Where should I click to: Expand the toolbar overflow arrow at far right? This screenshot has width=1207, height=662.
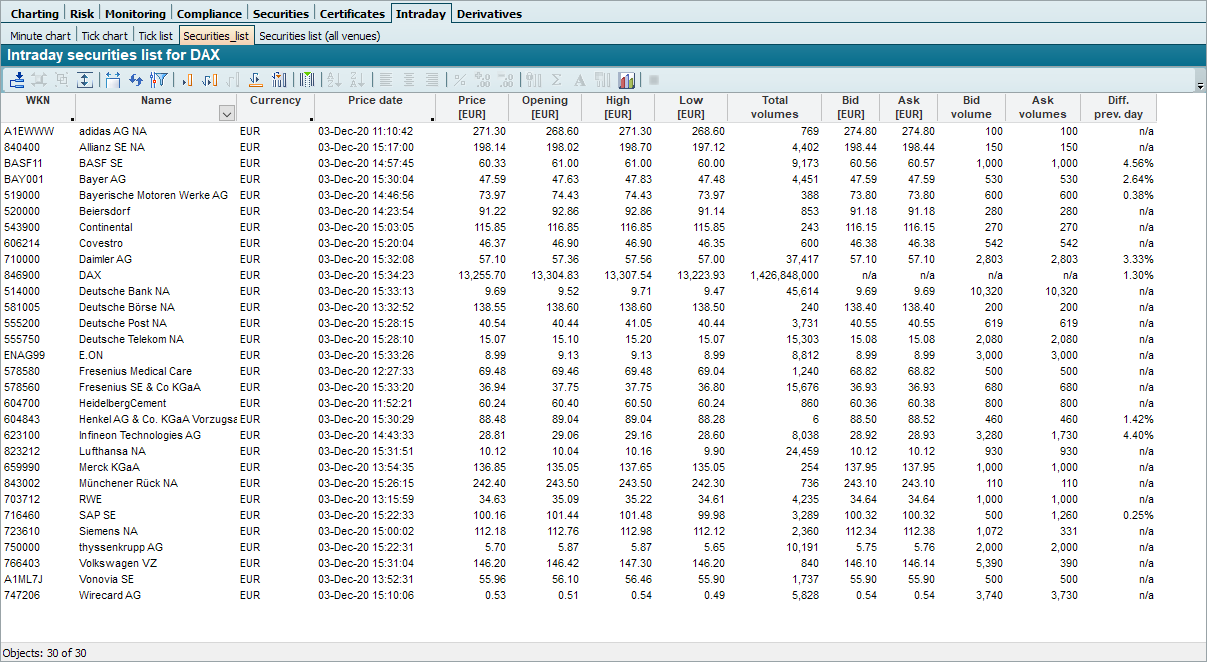click(1200, 87)
